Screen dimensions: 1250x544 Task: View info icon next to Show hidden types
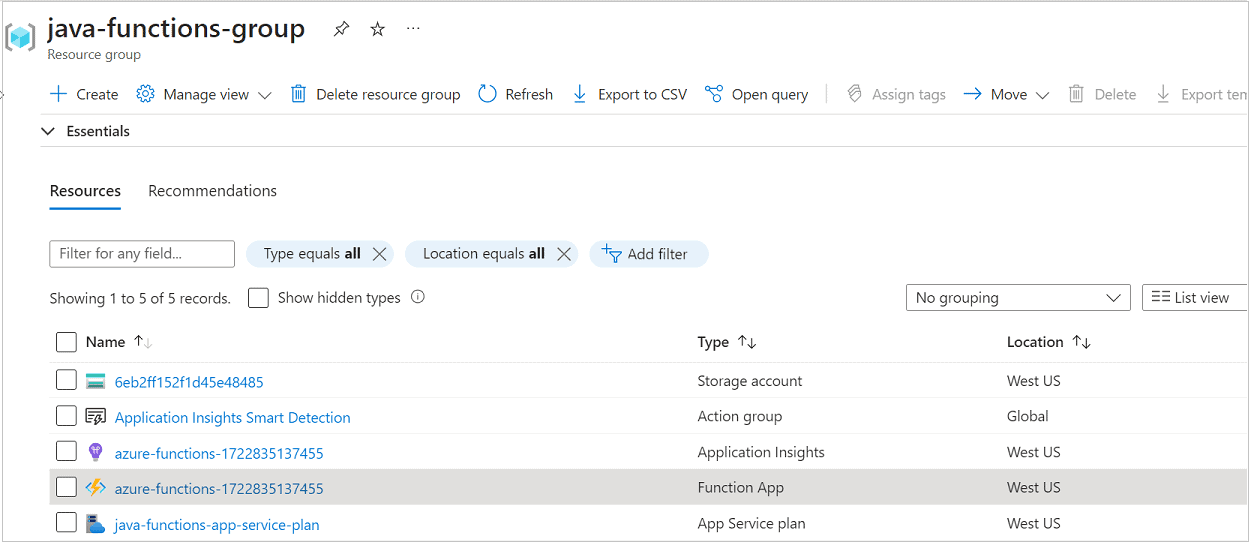[x=418, y=297]
